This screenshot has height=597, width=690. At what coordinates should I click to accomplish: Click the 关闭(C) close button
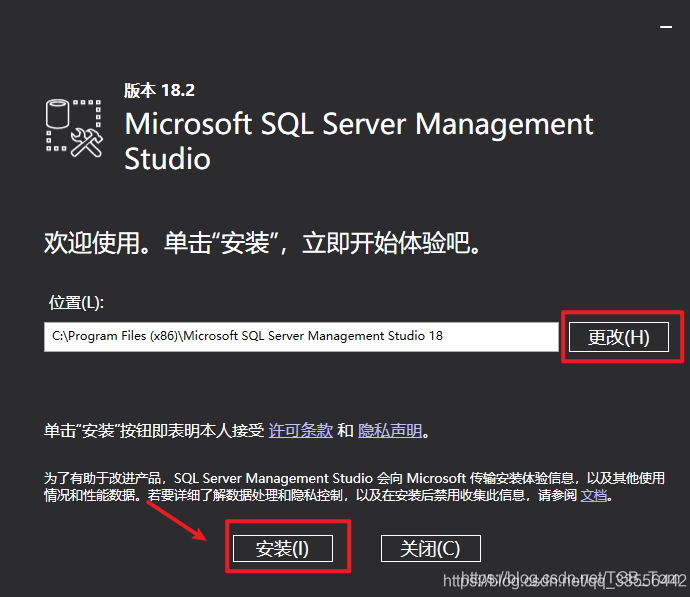430,548
